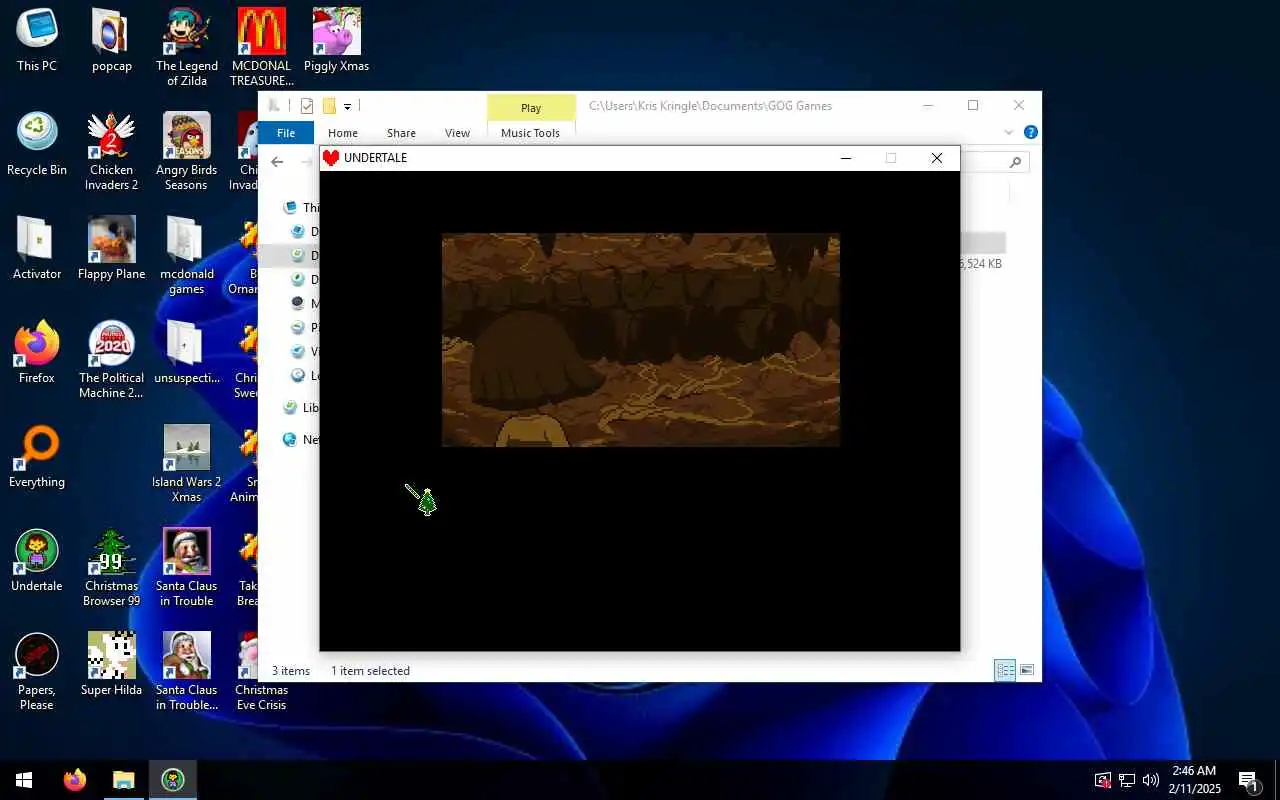This screenshot has height=800, width=1280.
Task: Open Papers, Please desktop shortcut
Action: 37,672
